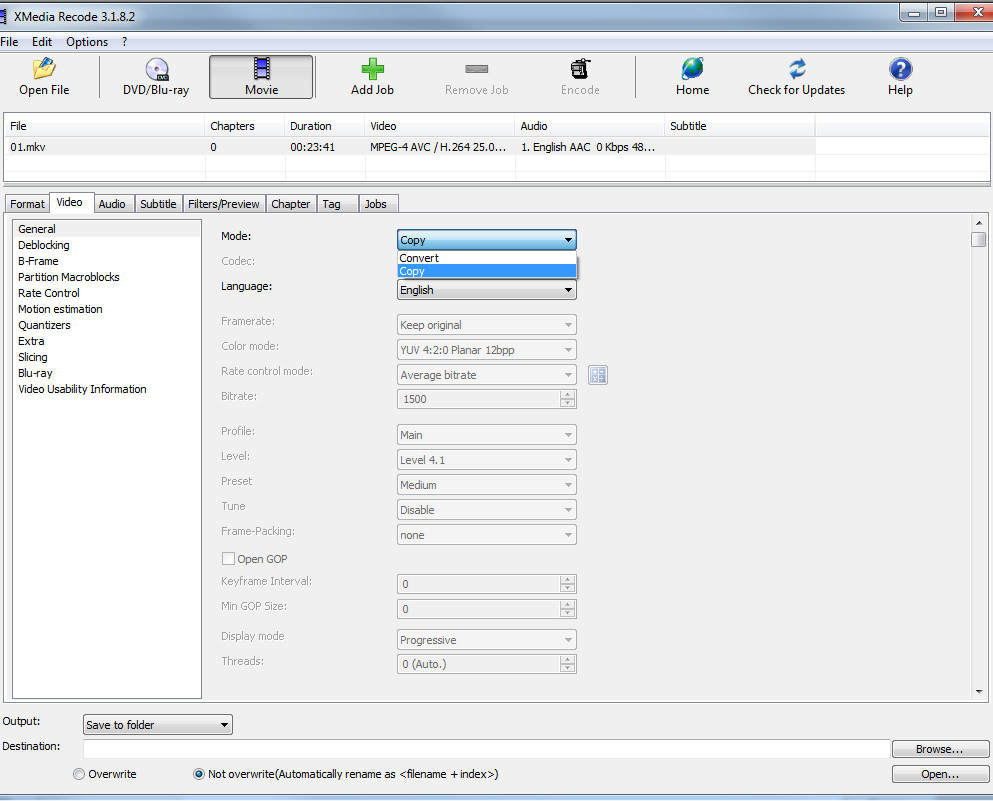Open the Profile dropdown showing Main
This screenshot has width=993, height=801.
click(486, 435)
